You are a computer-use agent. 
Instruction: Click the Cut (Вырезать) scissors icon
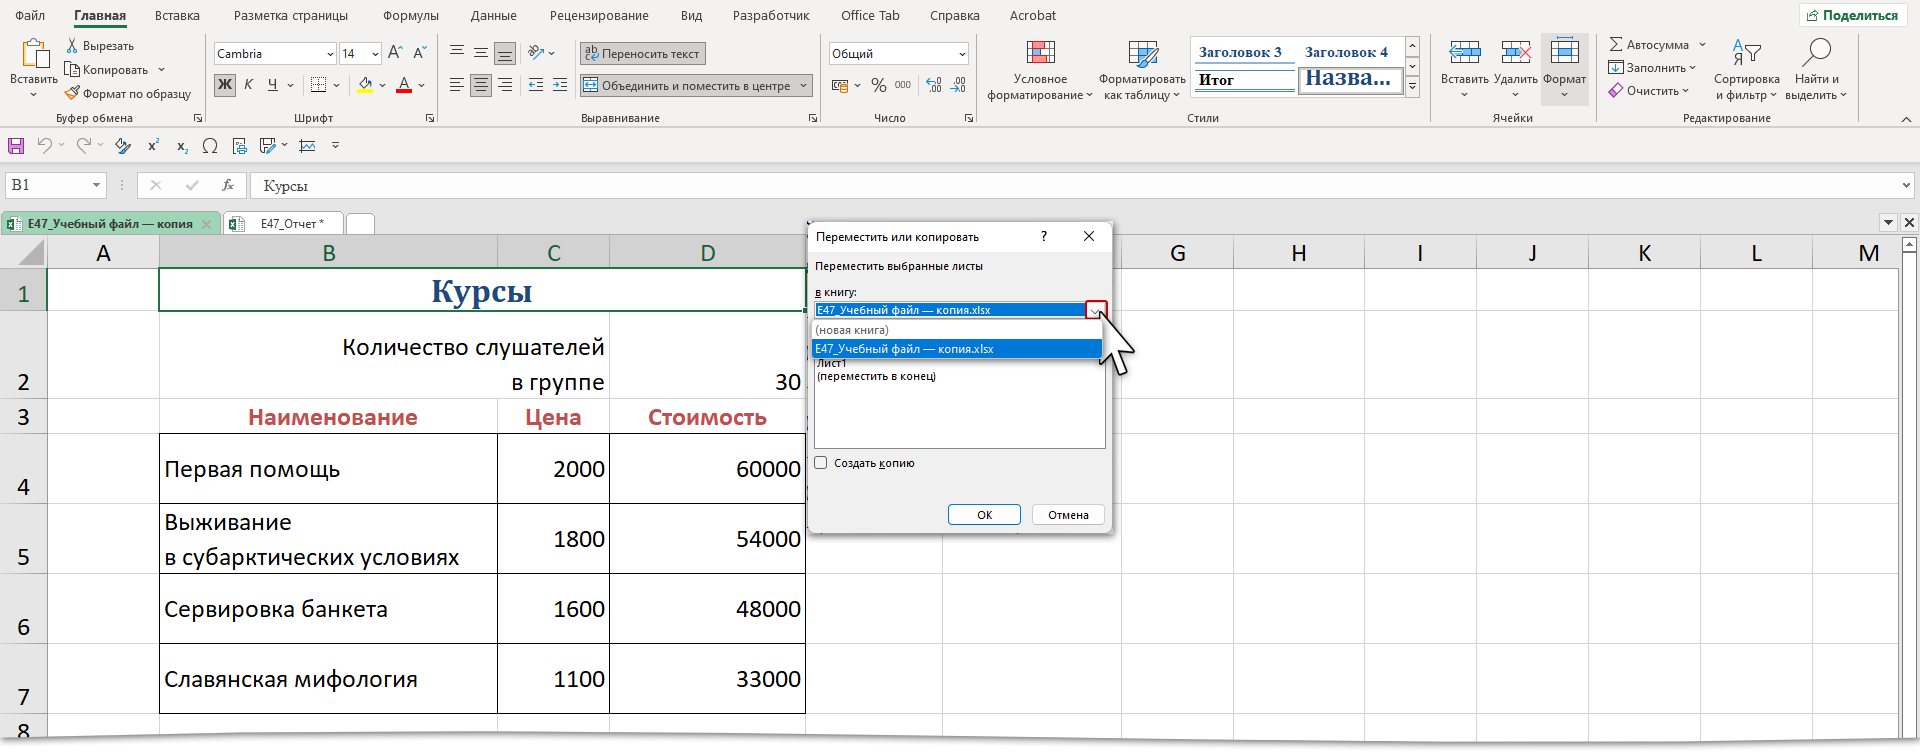pos(72,46)
